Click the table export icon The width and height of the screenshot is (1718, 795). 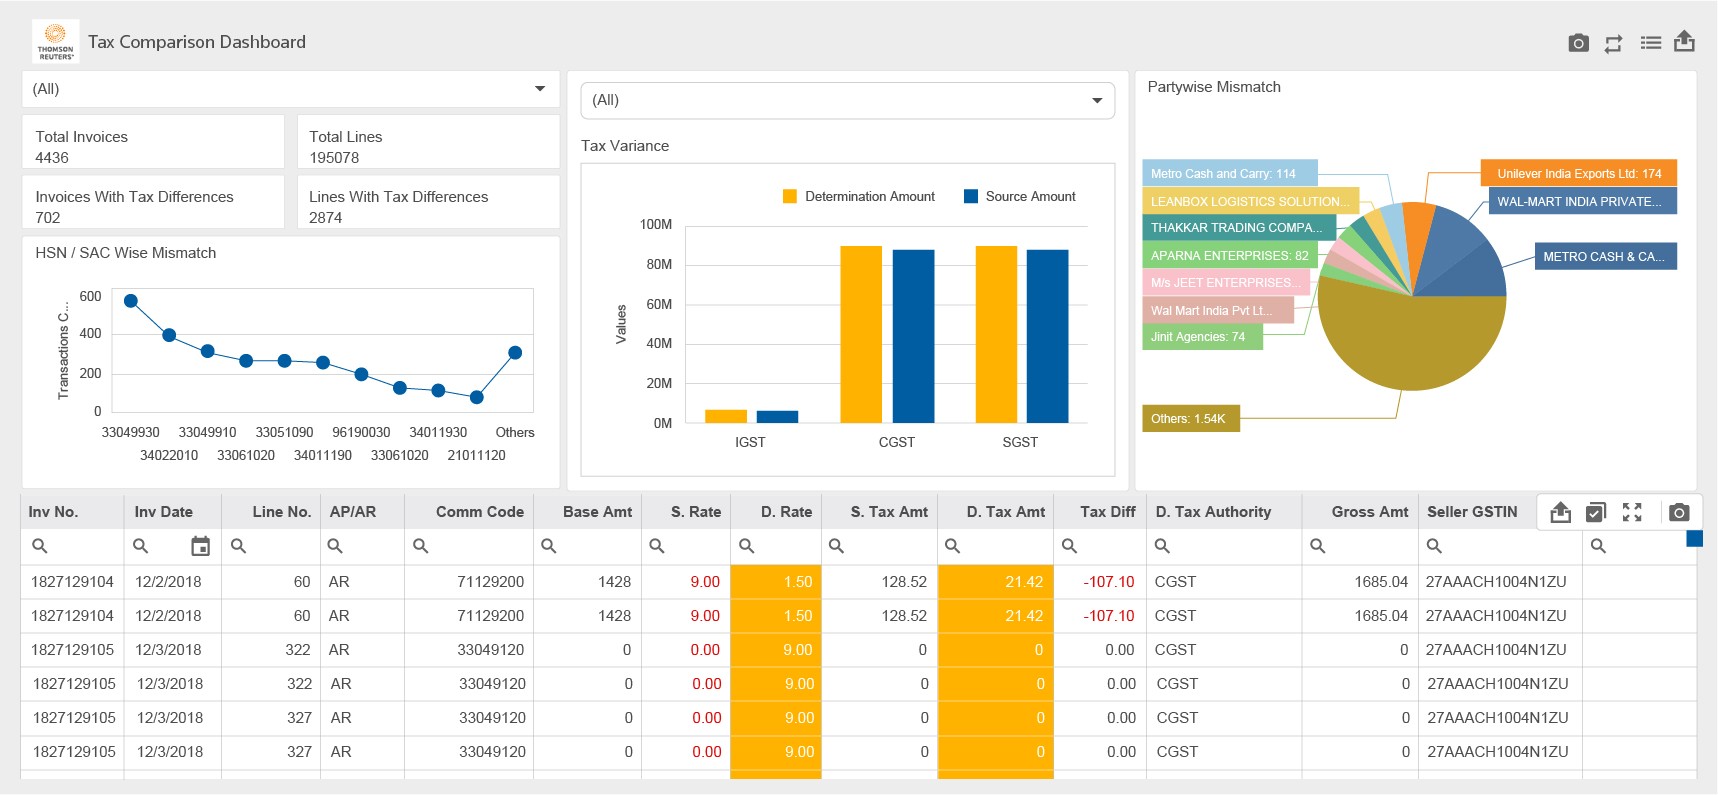coord(1560,512)
